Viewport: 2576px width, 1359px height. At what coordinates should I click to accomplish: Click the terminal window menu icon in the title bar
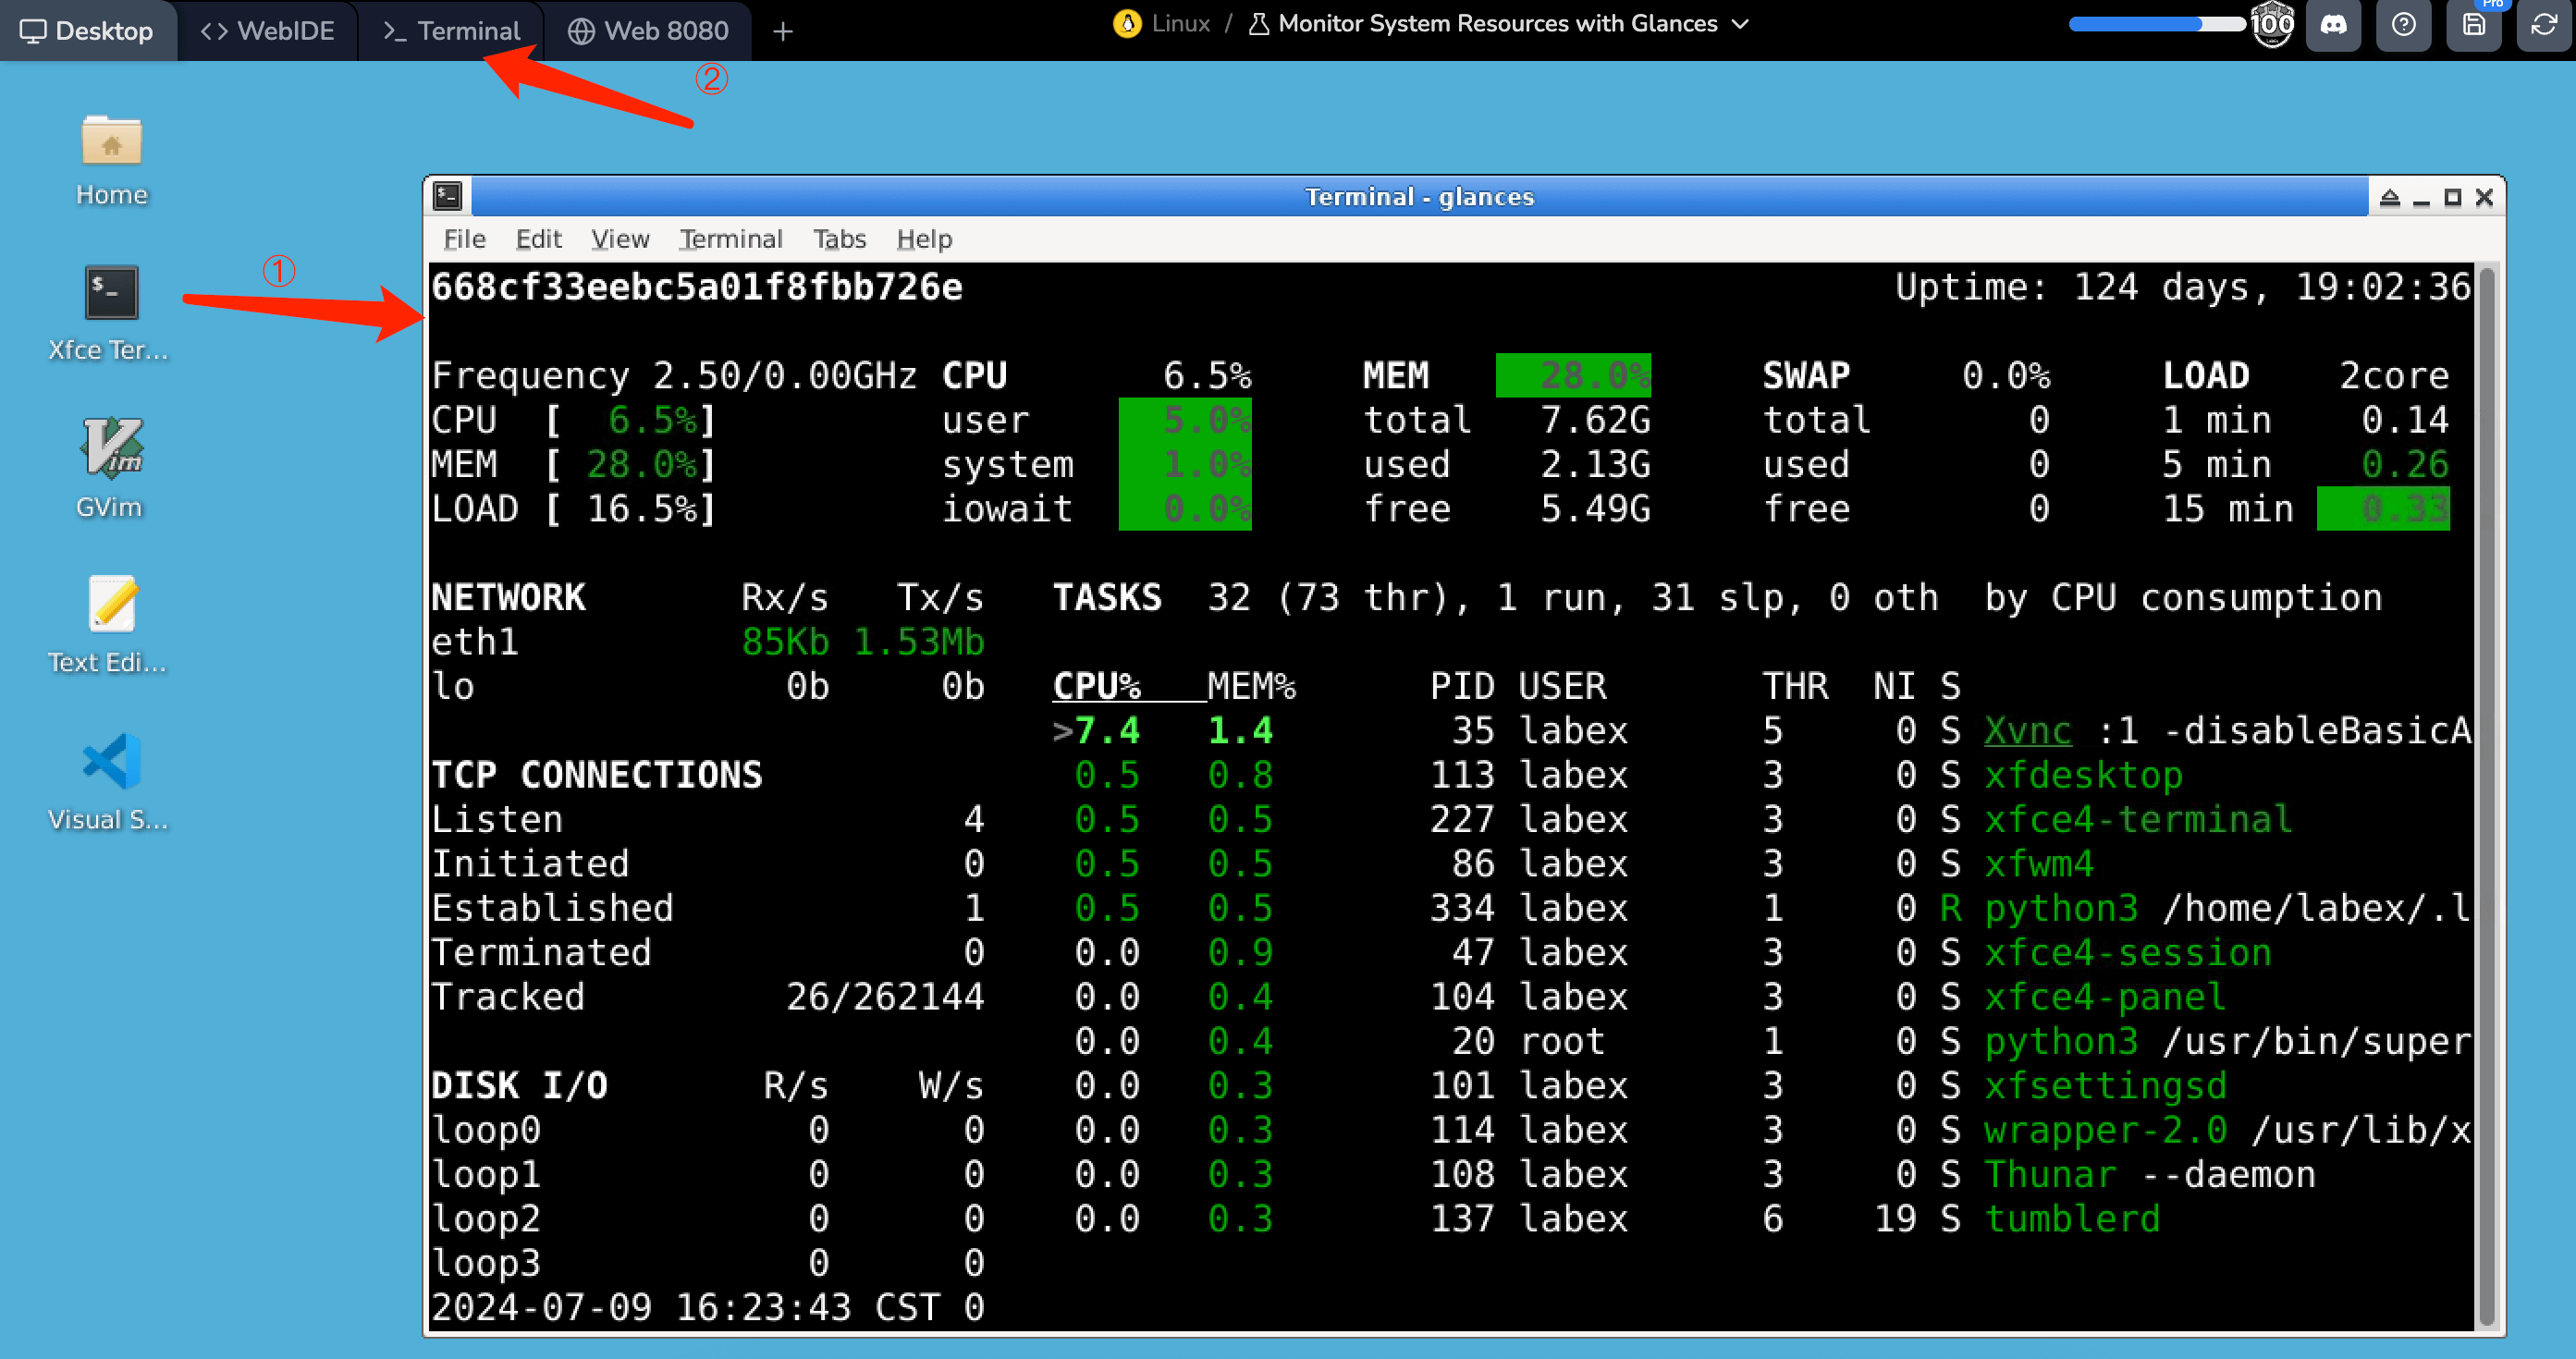[x=448, y=197]
